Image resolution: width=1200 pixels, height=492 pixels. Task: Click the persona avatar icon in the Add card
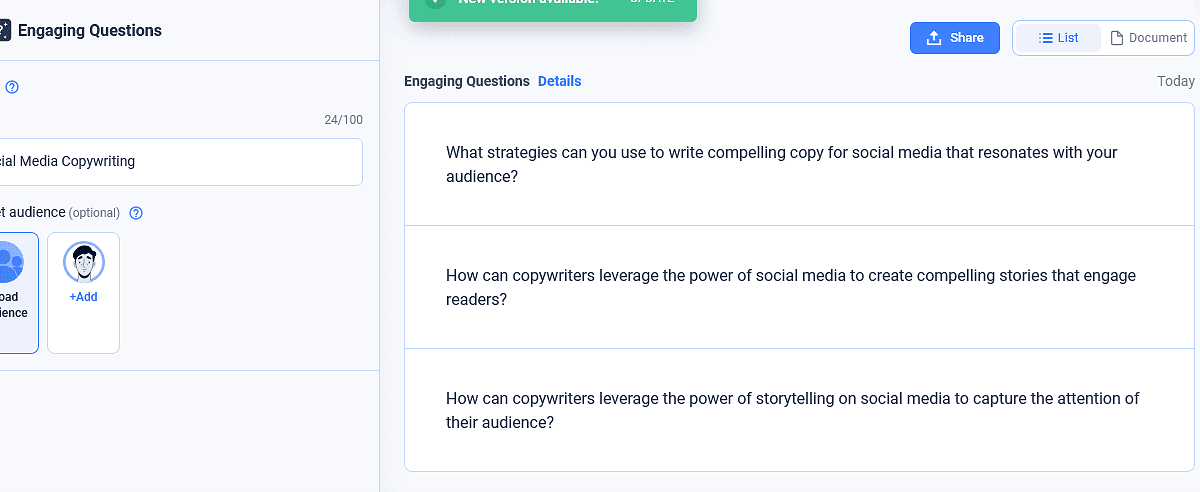click(84, 262)
